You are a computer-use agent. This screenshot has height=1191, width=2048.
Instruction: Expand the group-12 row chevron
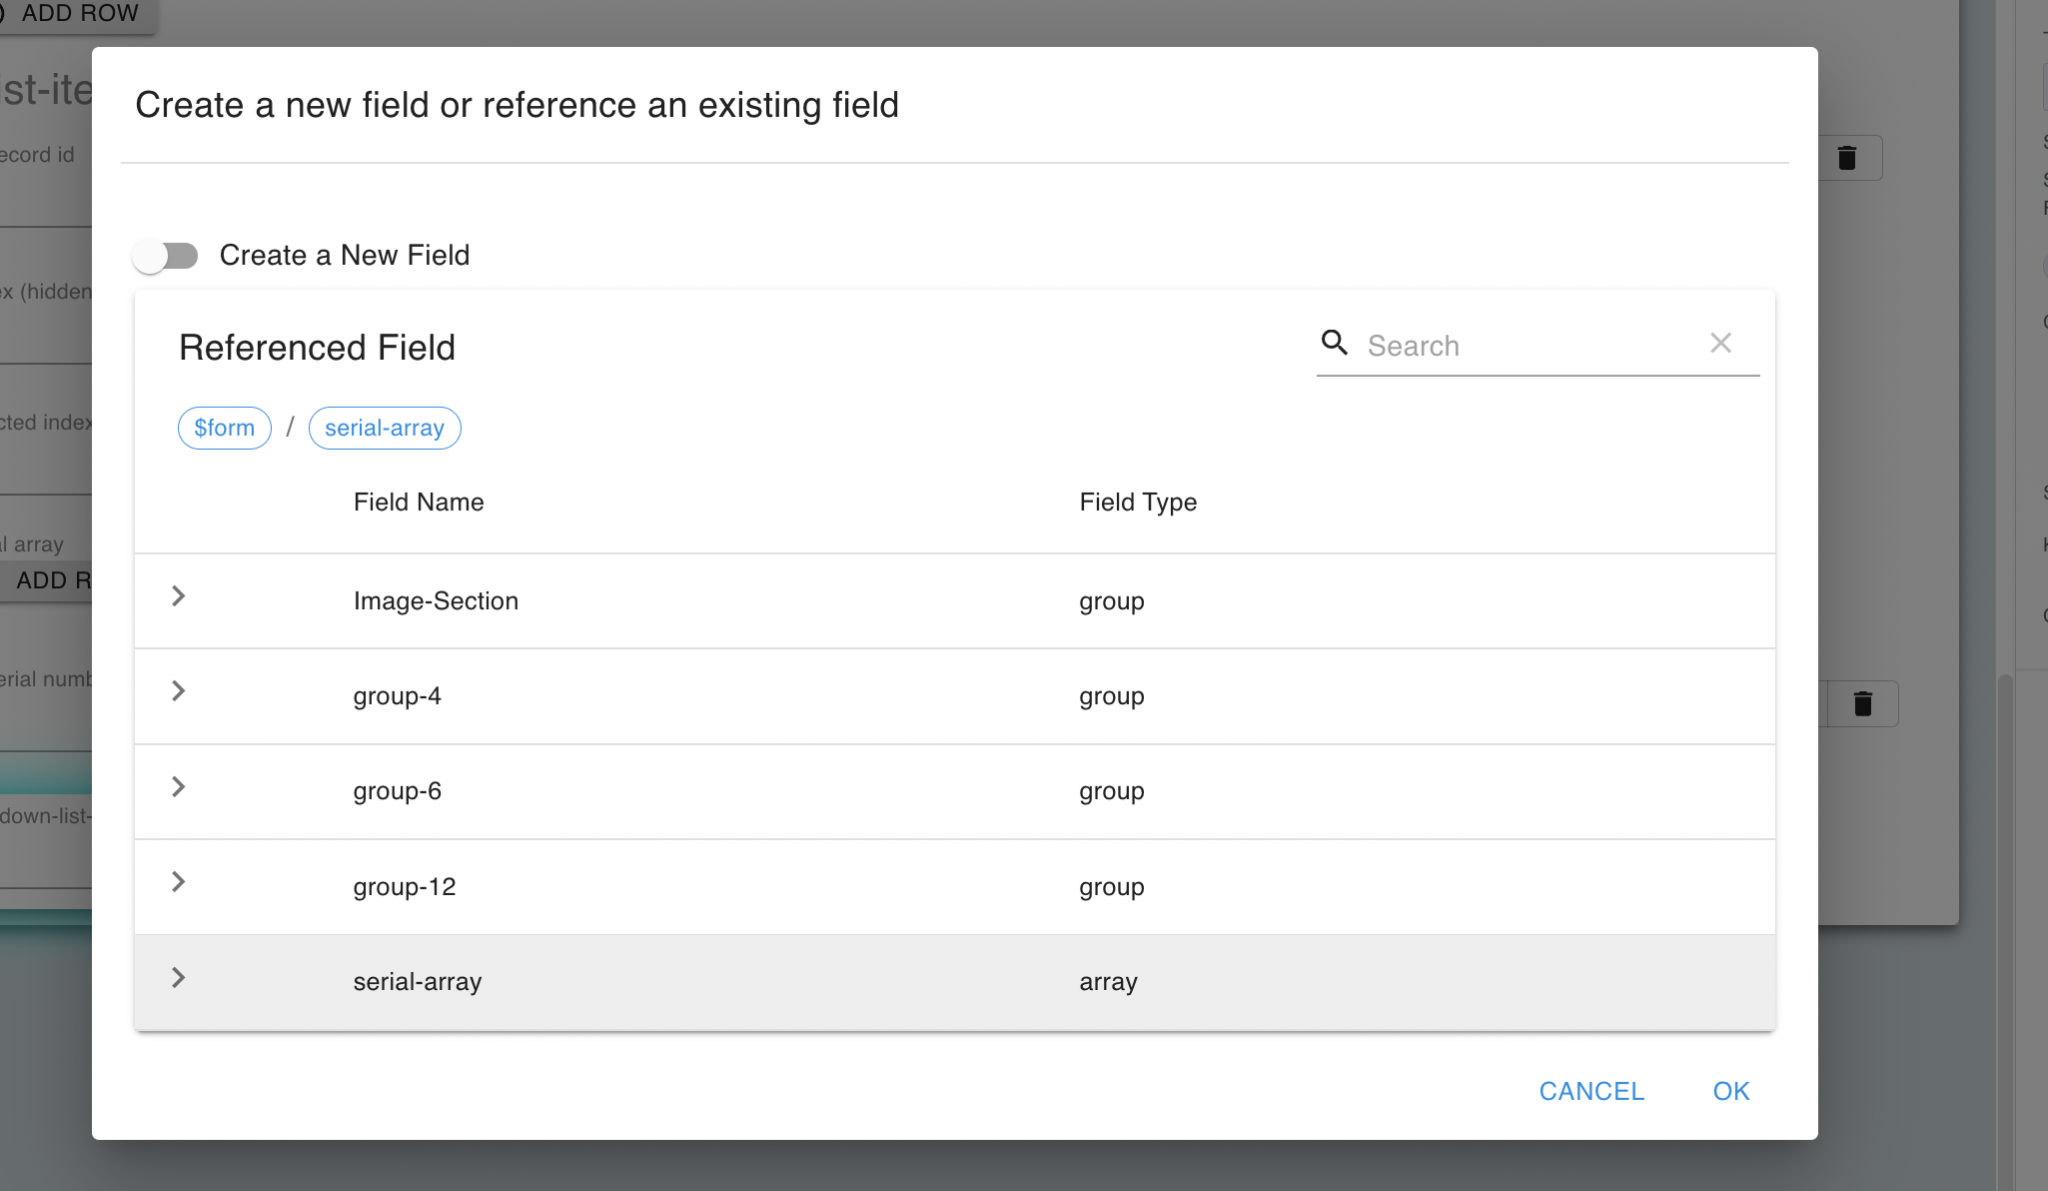[178, 882]
